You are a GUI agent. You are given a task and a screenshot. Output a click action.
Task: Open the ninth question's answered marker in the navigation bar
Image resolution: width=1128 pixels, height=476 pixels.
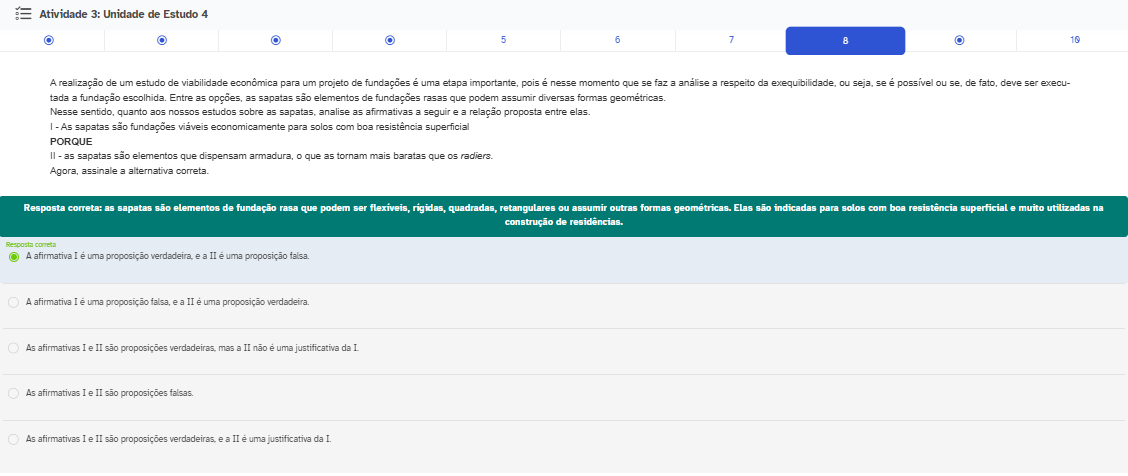click(x=959, y=40)
